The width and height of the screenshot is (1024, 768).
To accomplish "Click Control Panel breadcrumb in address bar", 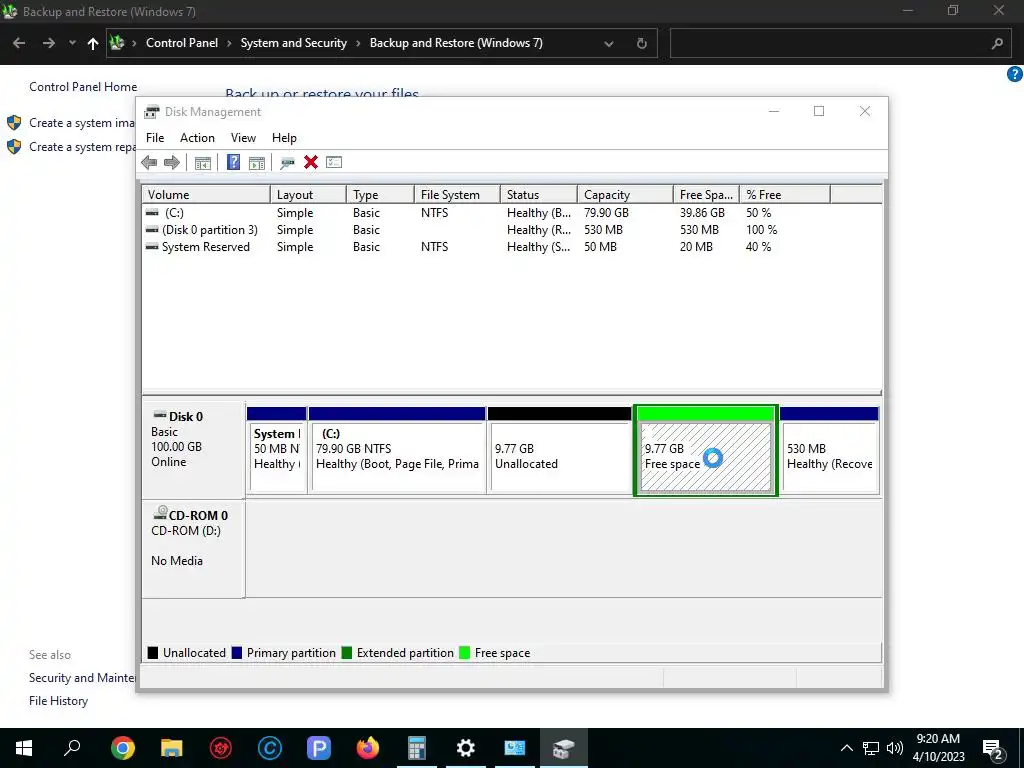I will tap(182, 43).
